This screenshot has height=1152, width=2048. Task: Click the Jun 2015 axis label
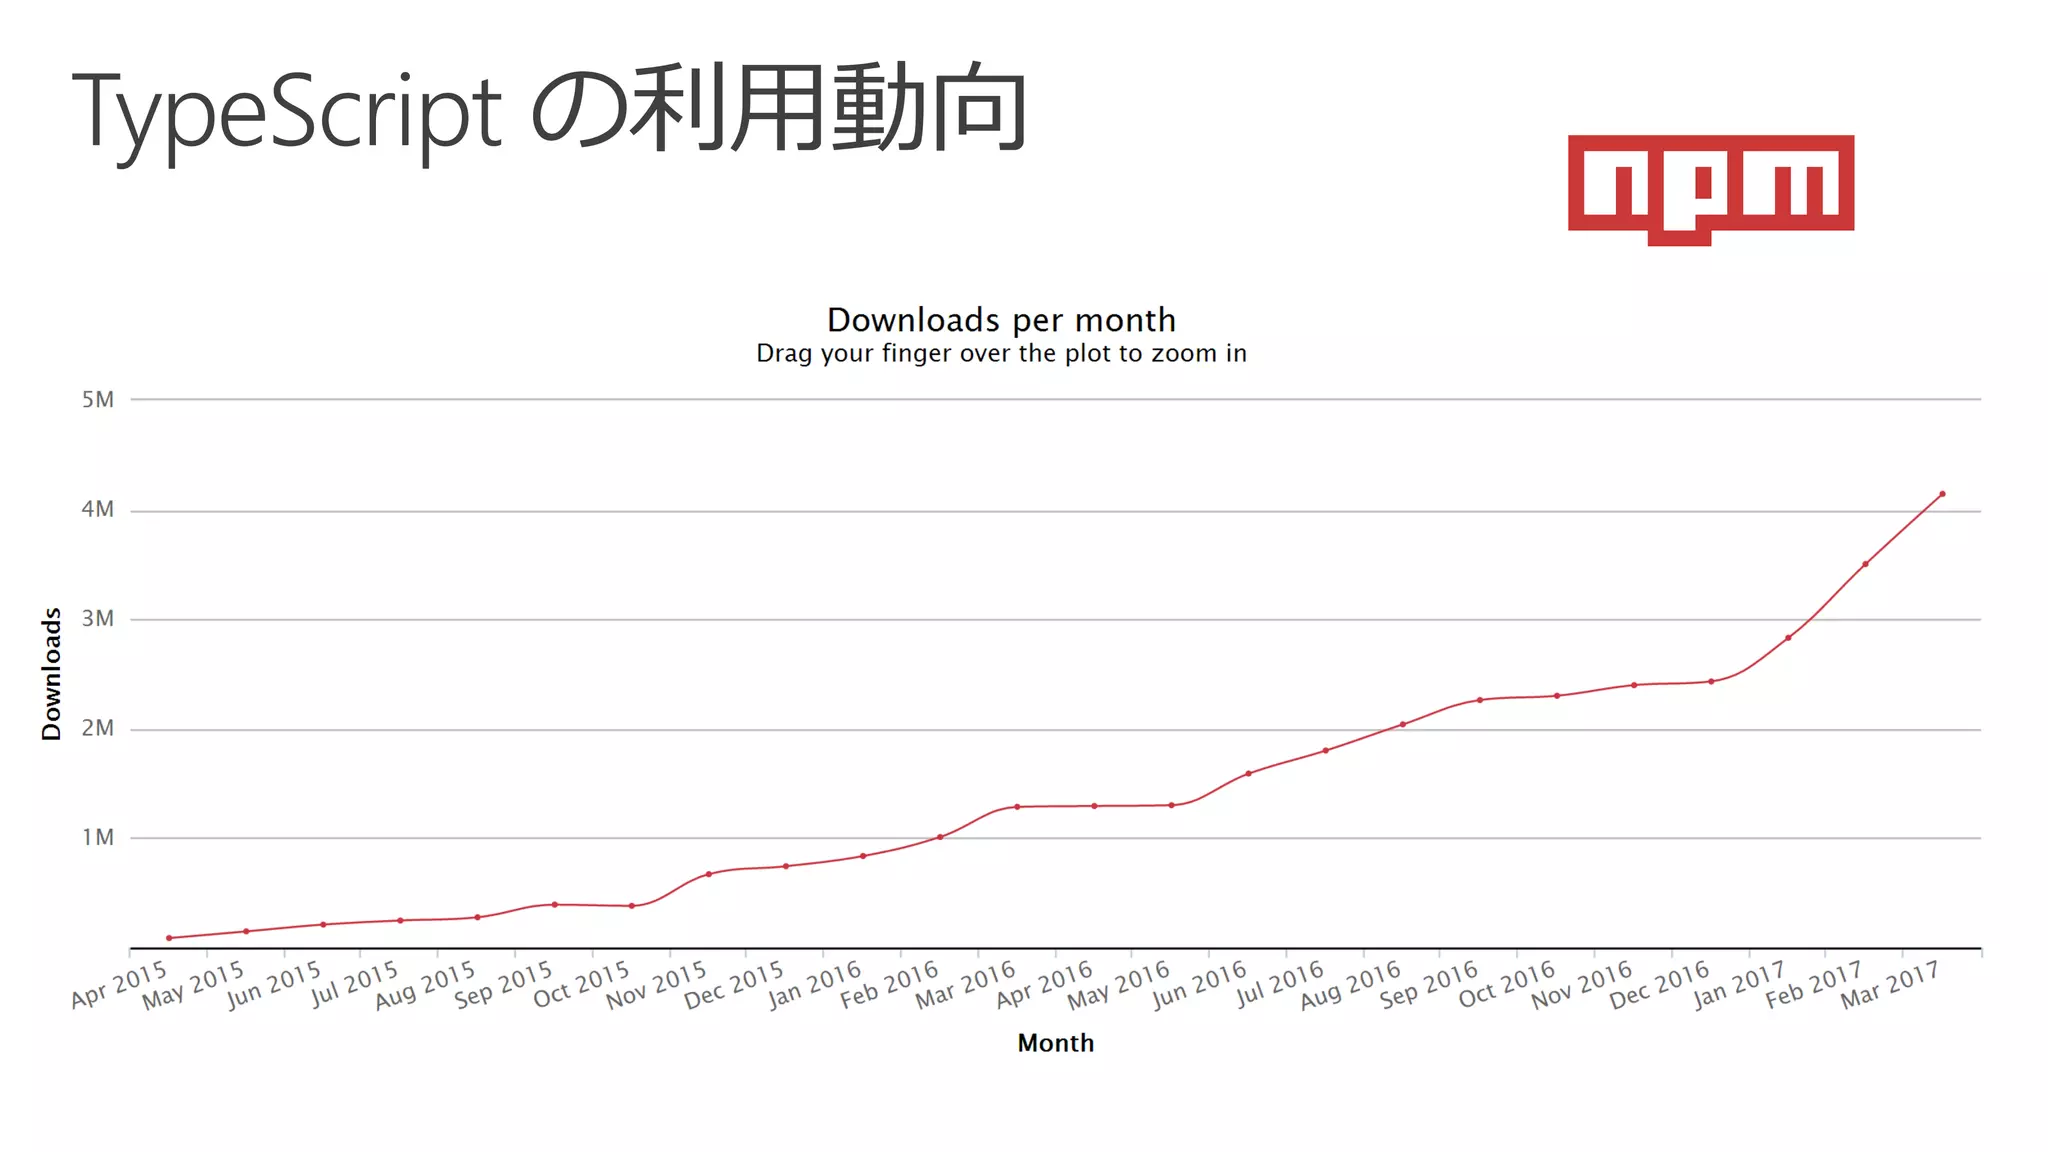coord(273,985)
